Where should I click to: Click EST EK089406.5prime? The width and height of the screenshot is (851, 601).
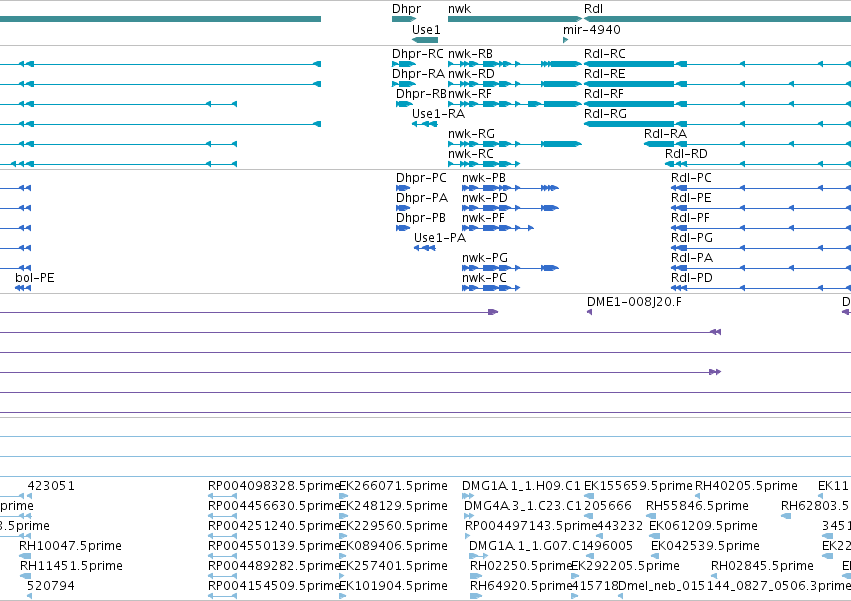[x=393, y=546]
